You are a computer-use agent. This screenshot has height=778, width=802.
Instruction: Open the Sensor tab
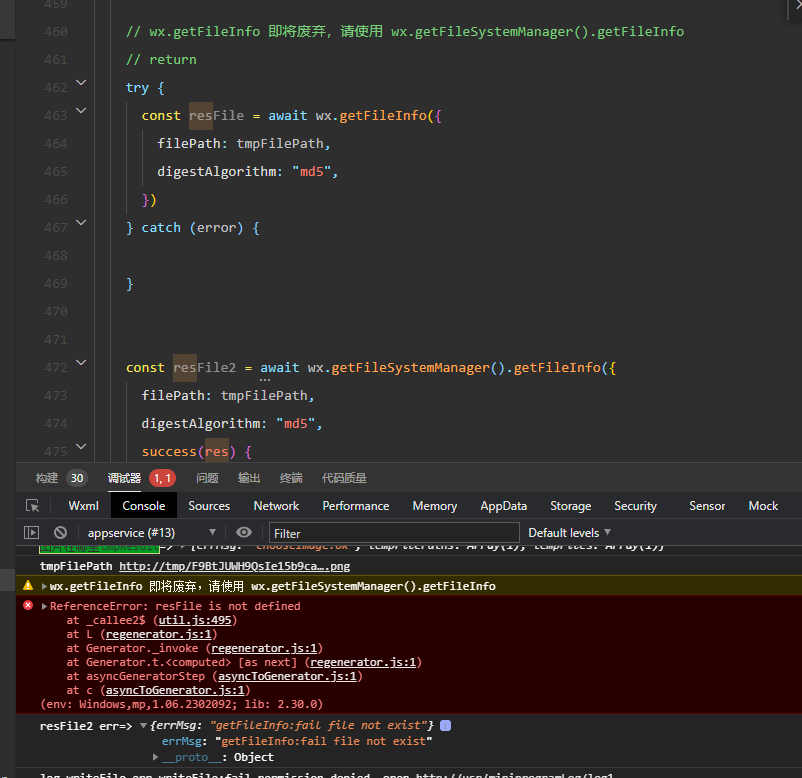point(707,506)
